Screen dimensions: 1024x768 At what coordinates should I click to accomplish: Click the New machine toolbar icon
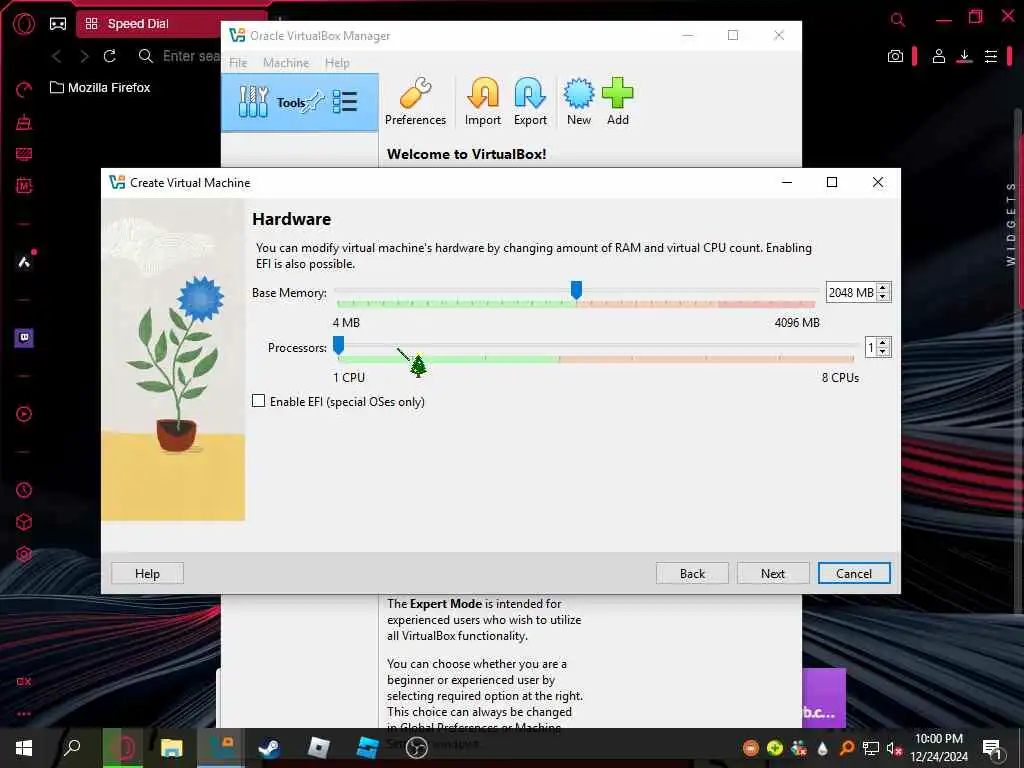click(579, 102)
